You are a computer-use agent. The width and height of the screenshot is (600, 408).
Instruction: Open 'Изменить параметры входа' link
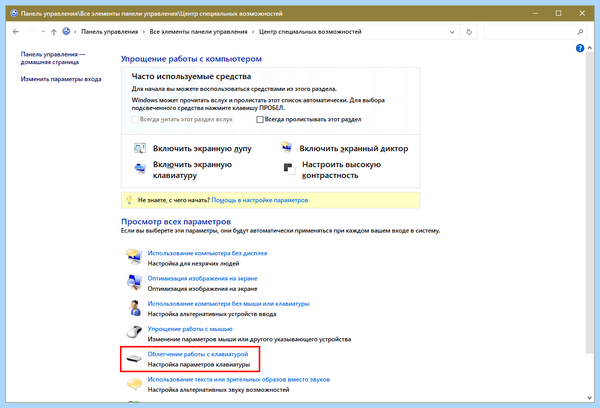(61, 79)
